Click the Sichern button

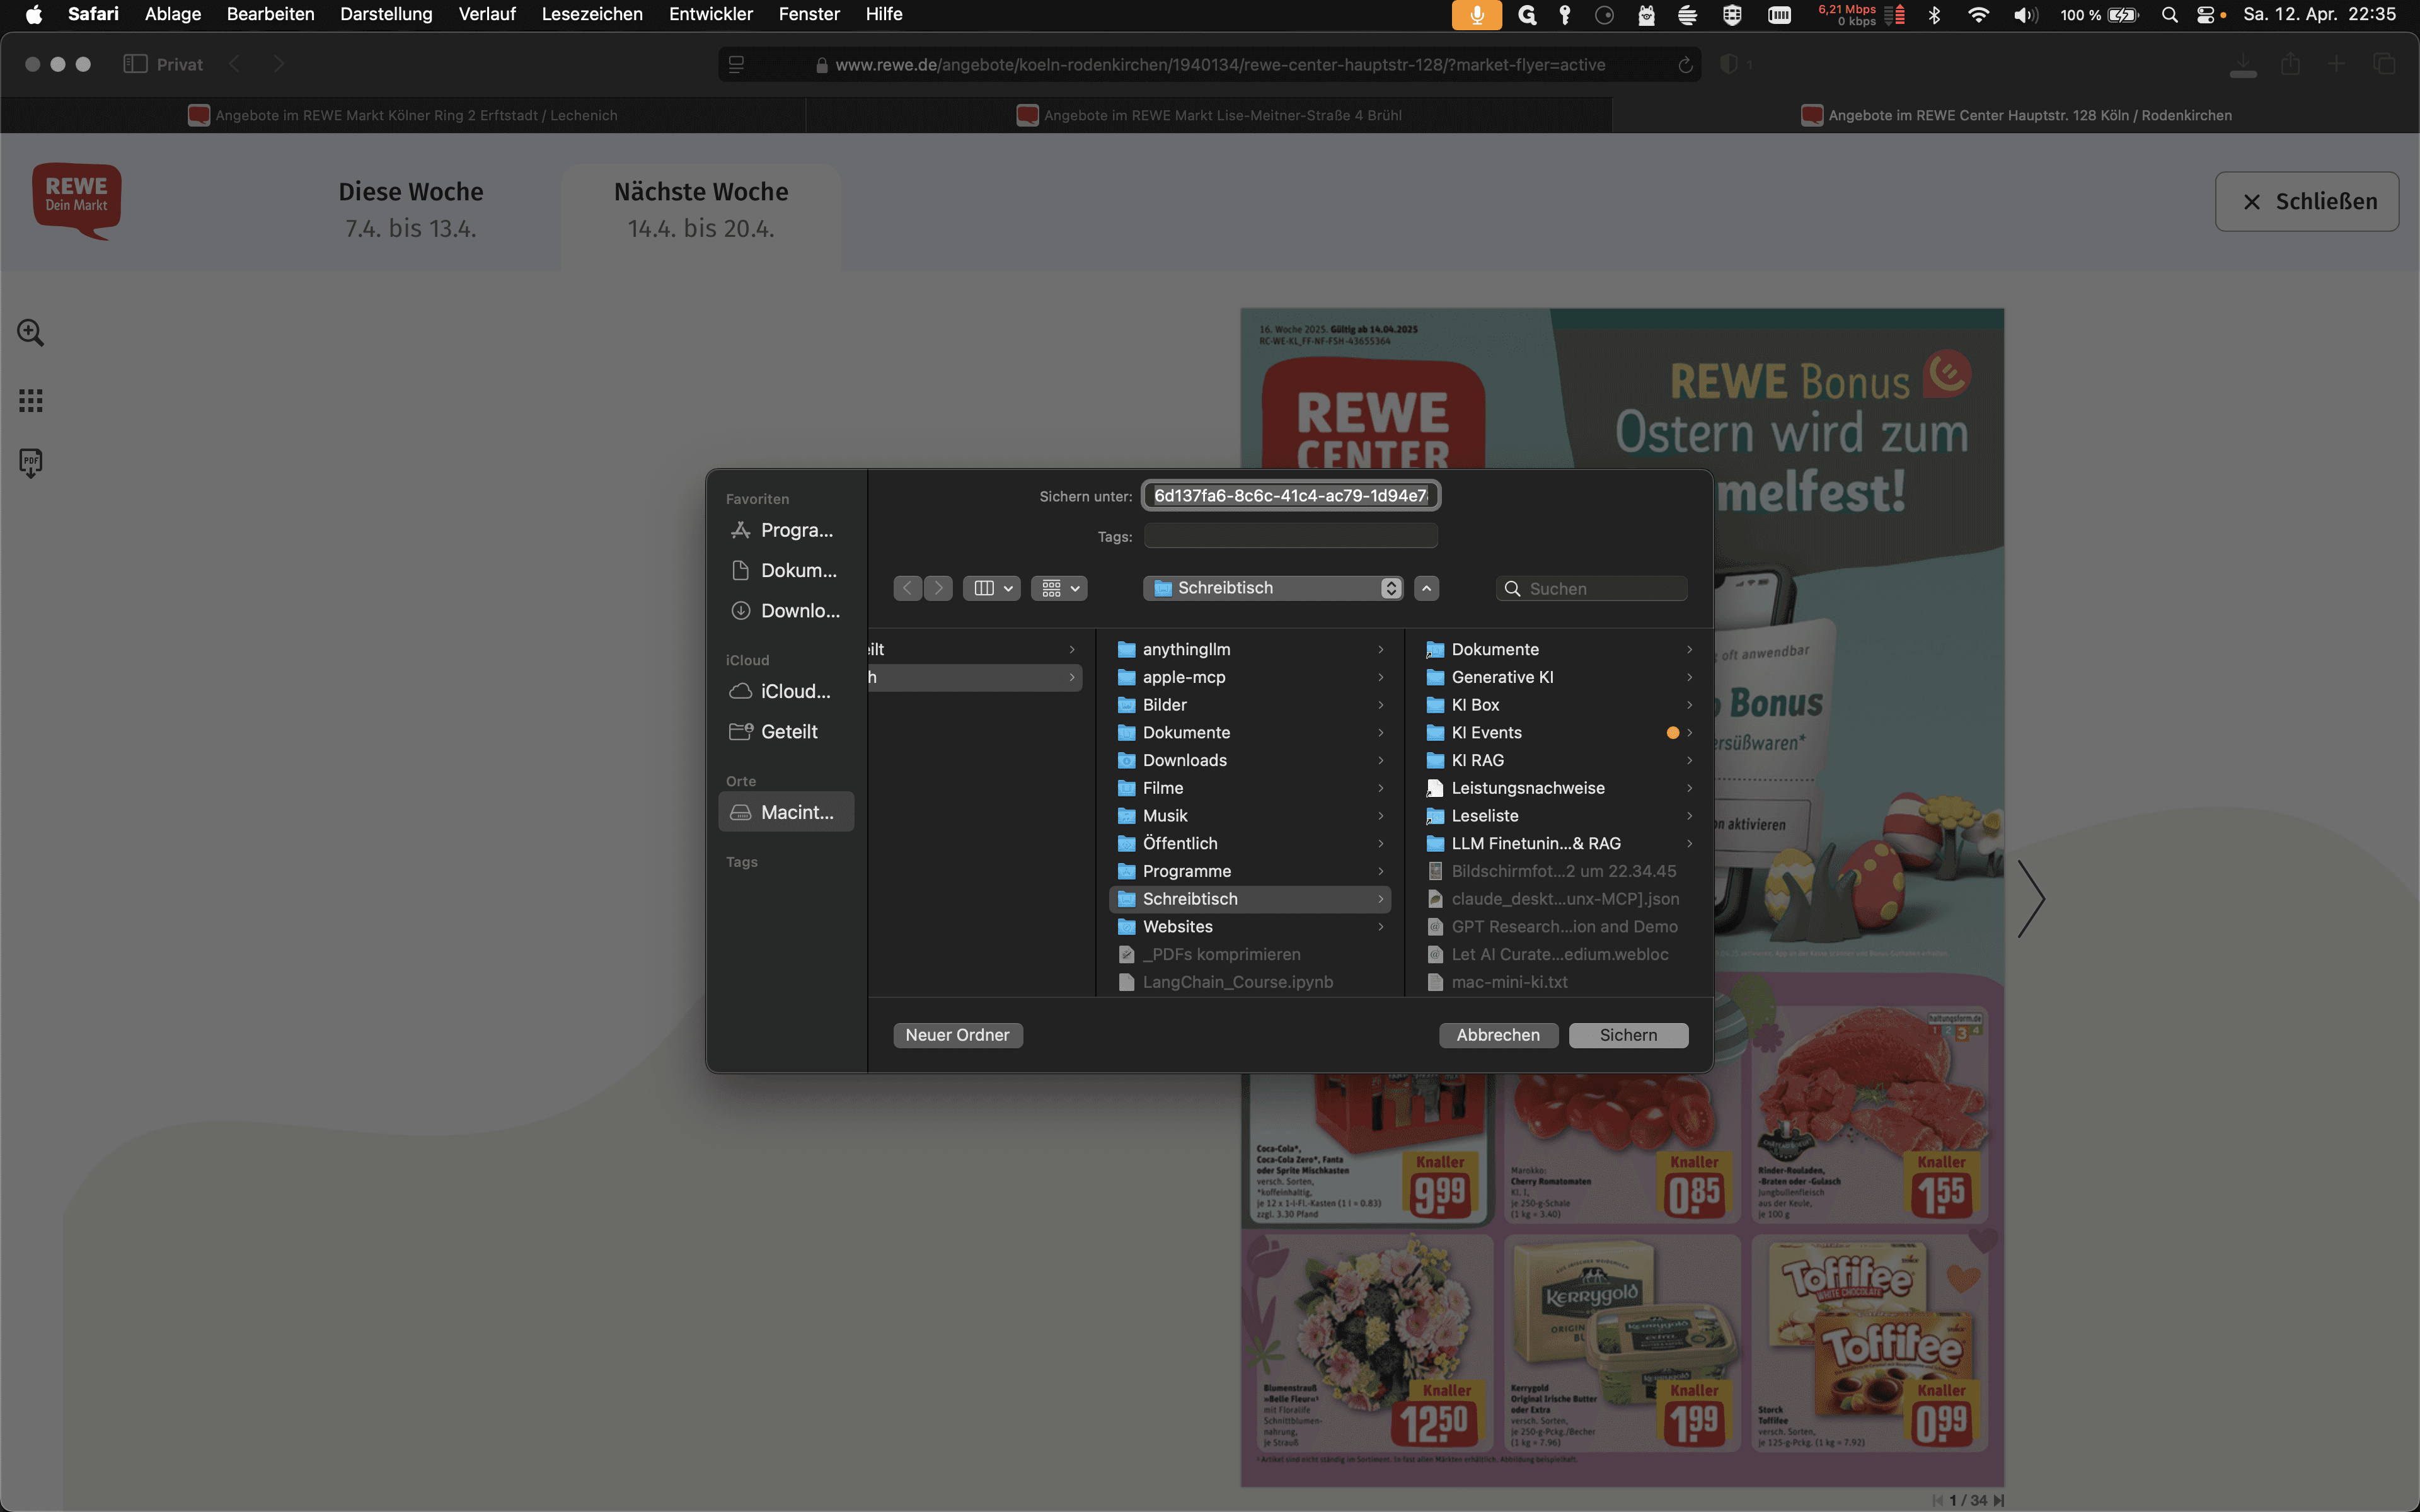coord(1628,1035)
